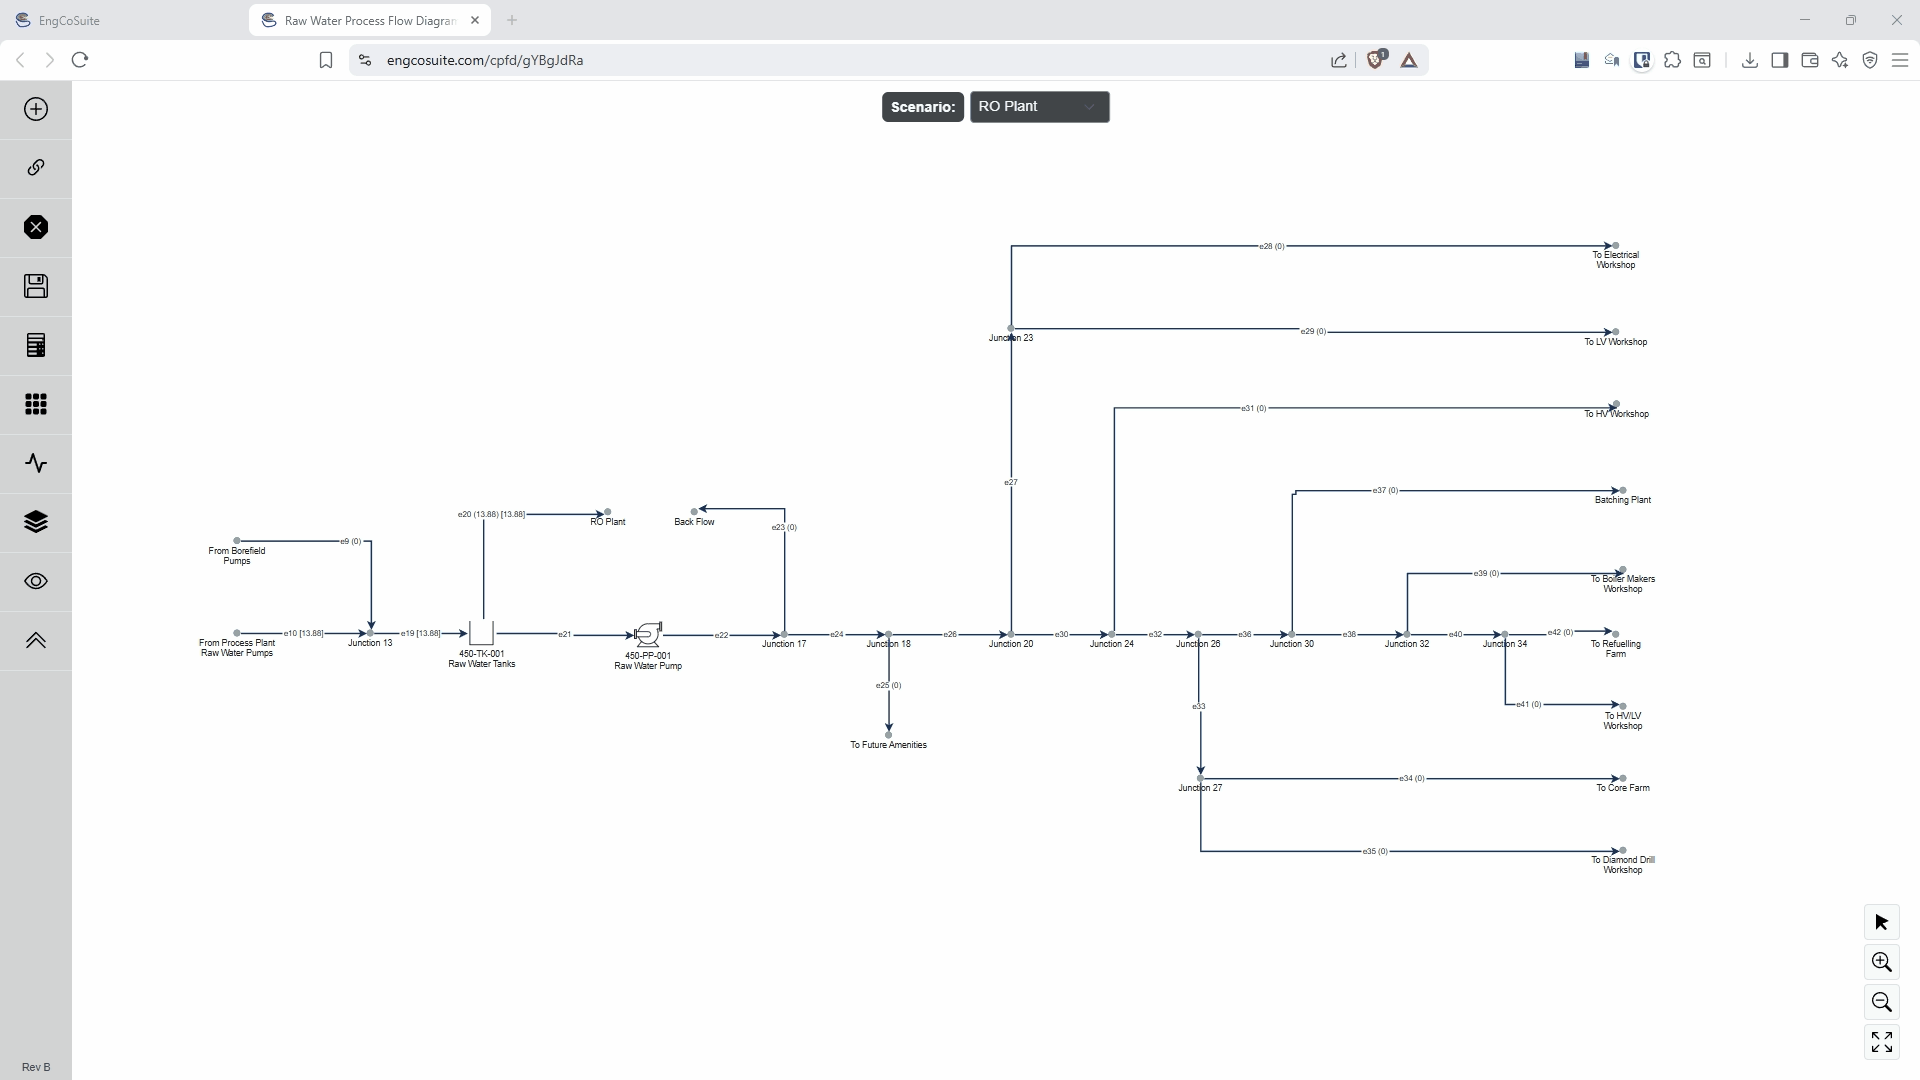Open a new browser tab

[x=512, y=20]
